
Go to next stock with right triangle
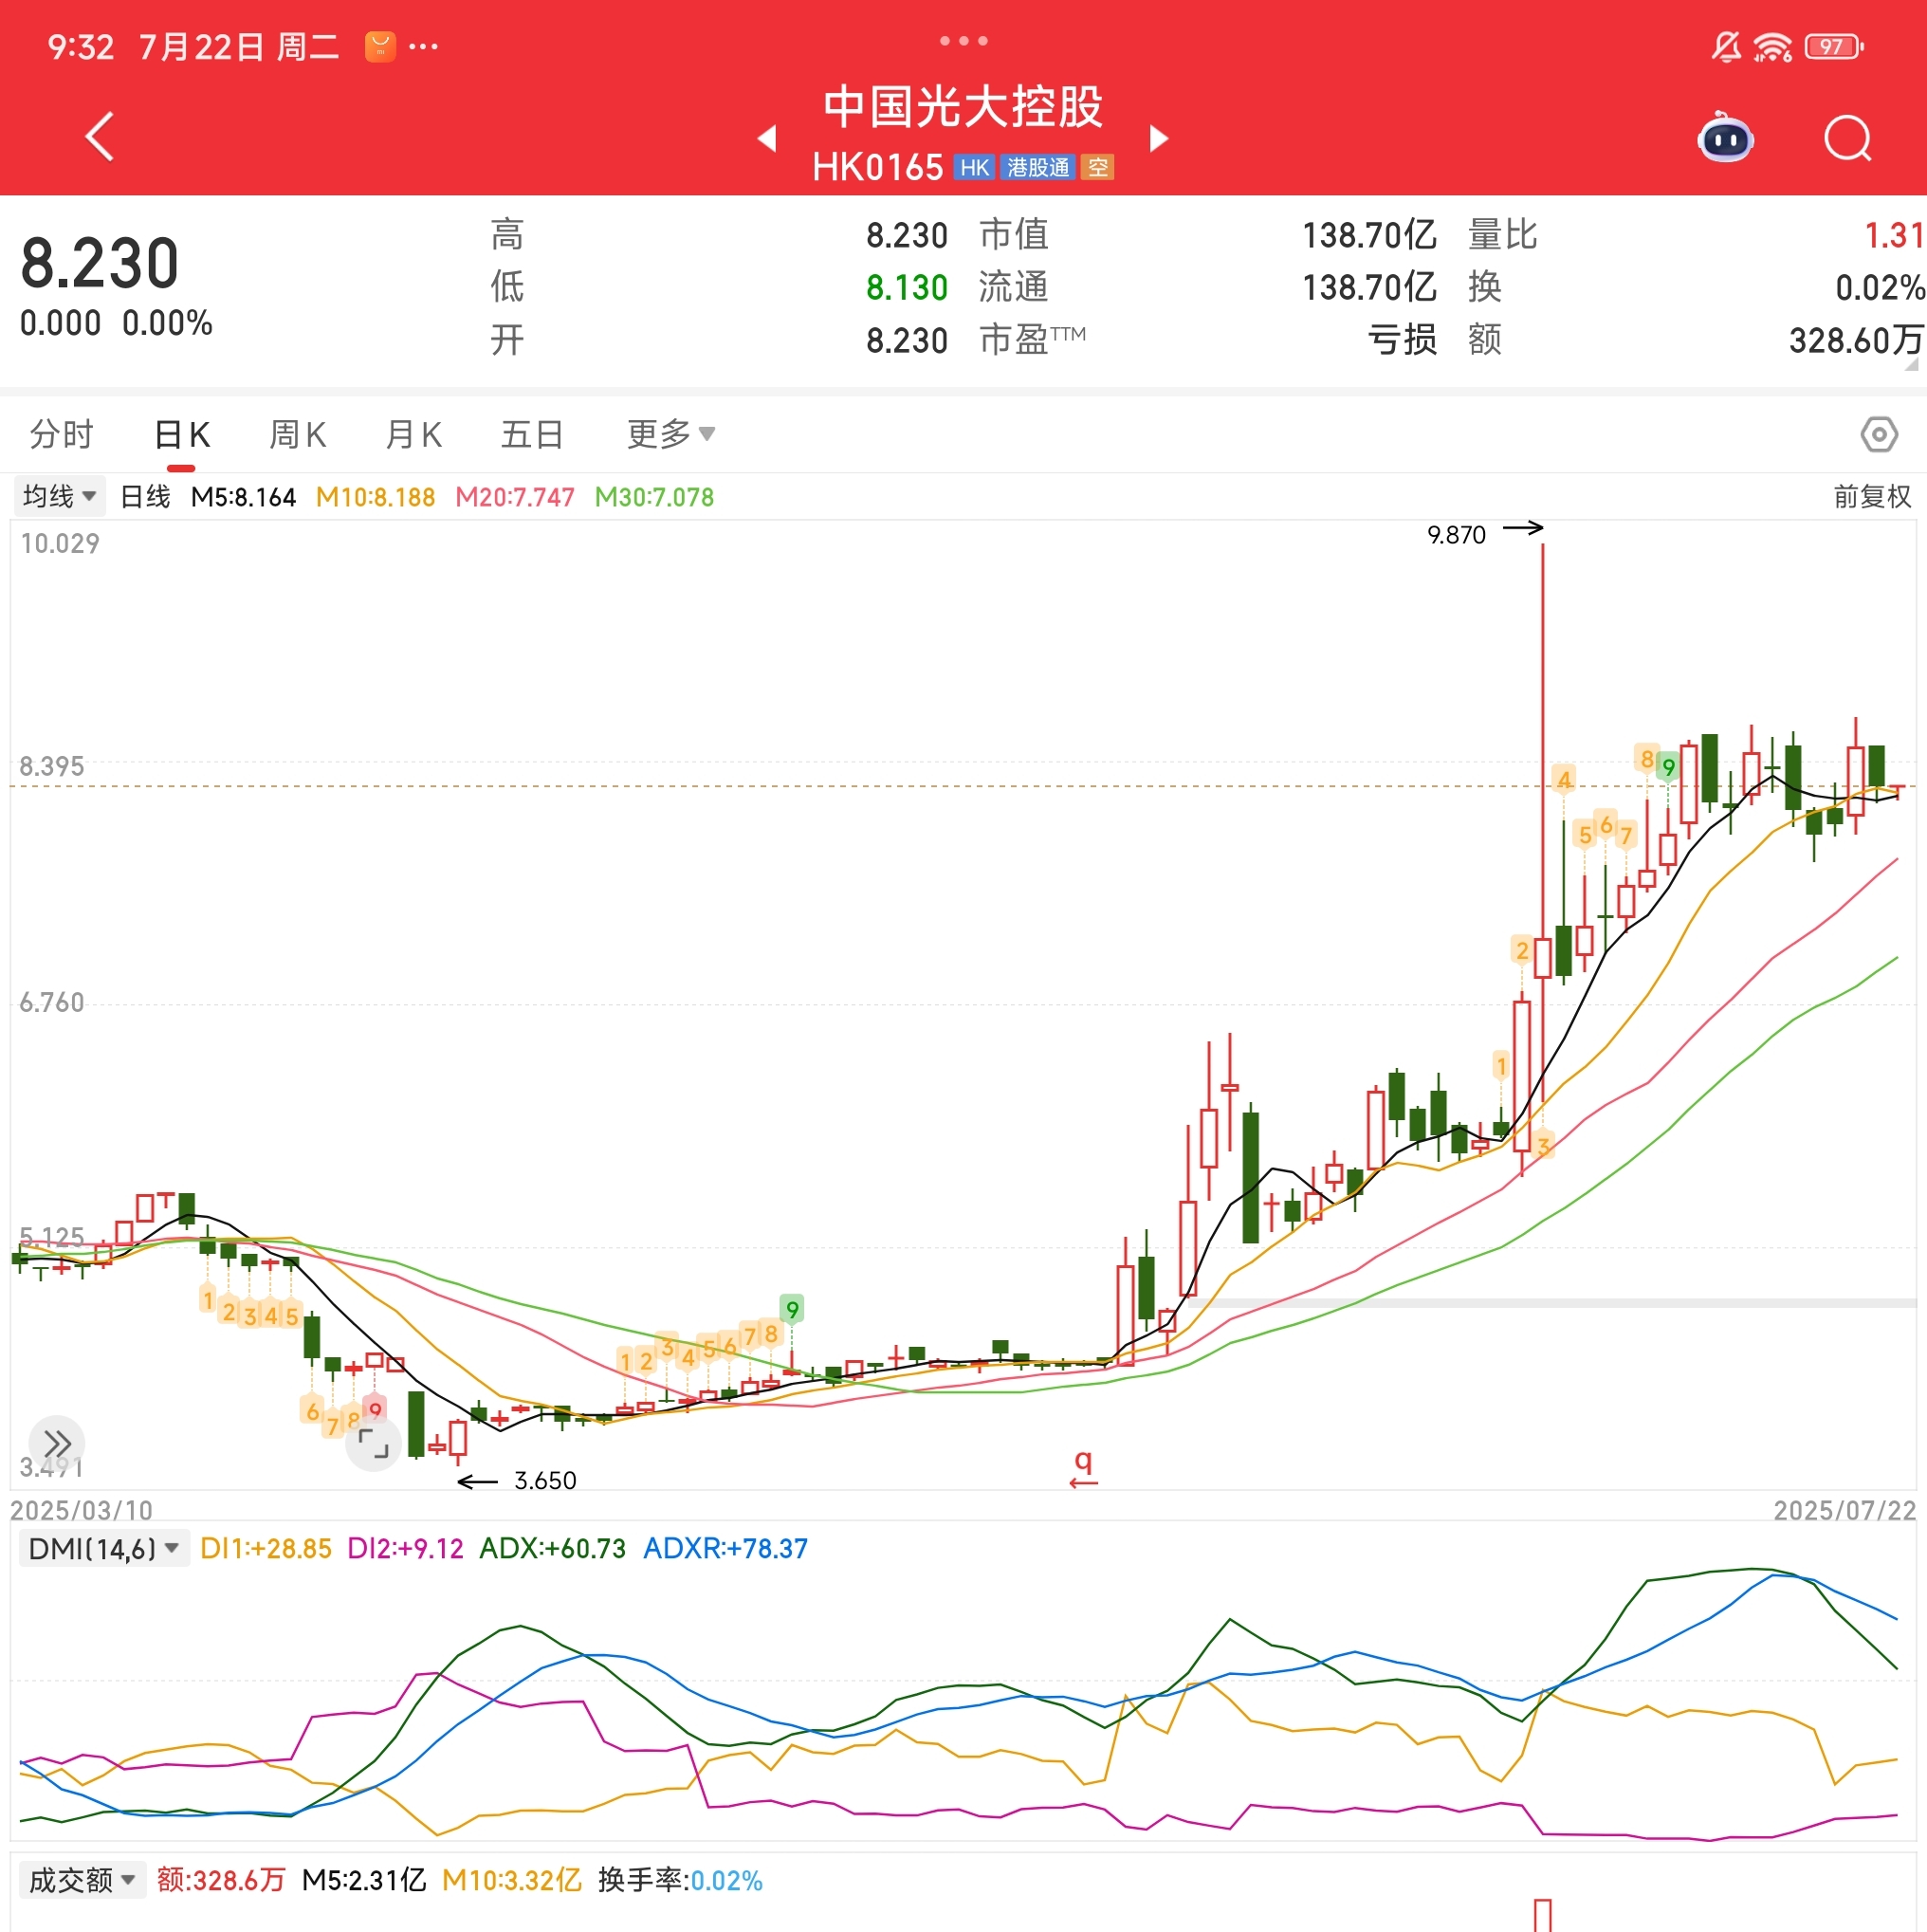[x=1159, y=138]
